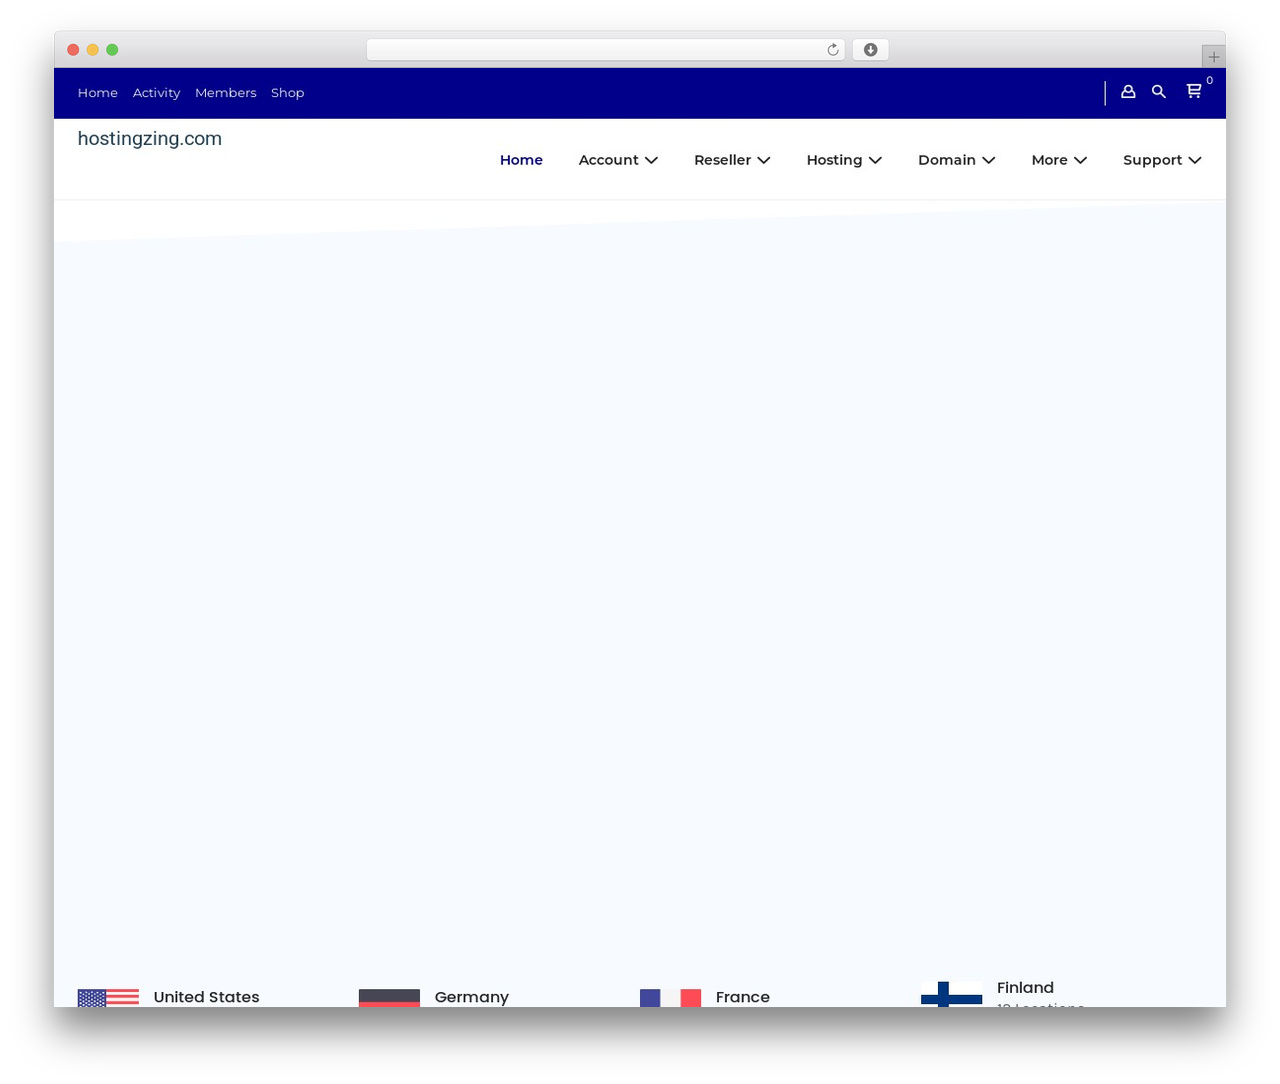This screenshot has height=1084, width=1280.
Task: Click the Germany flag image
Action: 389,998
